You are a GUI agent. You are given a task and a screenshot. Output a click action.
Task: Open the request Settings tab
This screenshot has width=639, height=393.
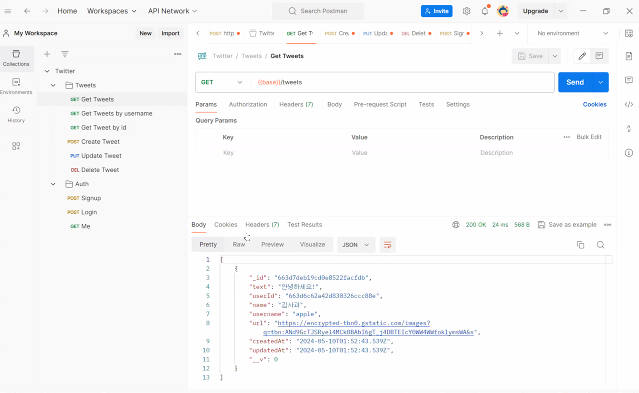(x=458, y=104)
